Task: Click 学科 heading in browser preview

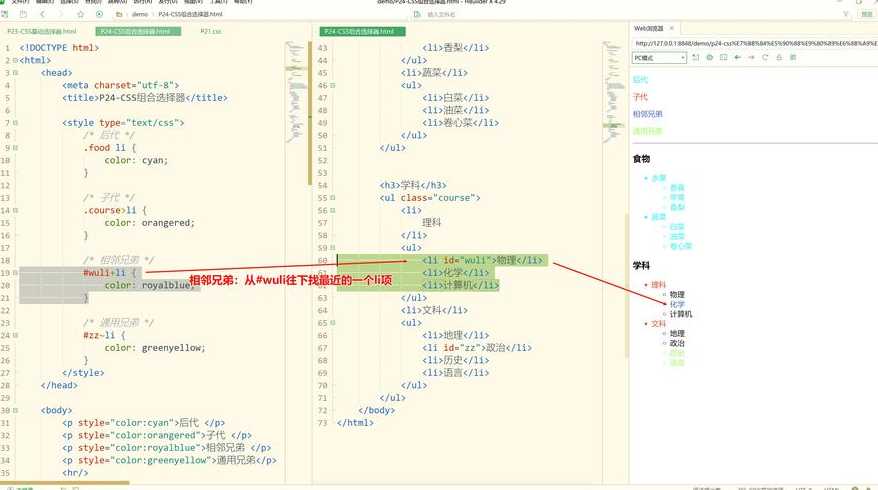Action: pos(641,265)
